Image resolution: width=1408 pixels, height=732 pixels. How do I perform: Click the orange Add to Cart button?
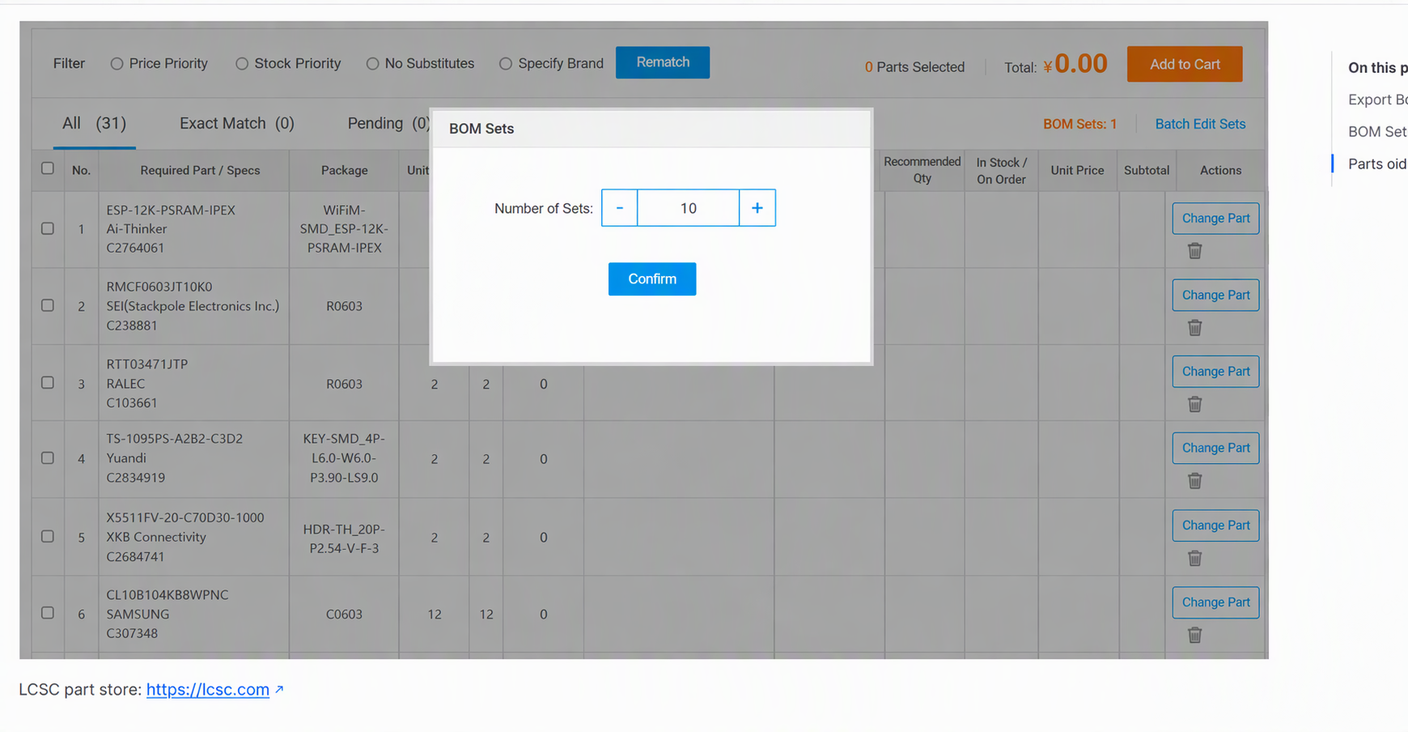1185,64
